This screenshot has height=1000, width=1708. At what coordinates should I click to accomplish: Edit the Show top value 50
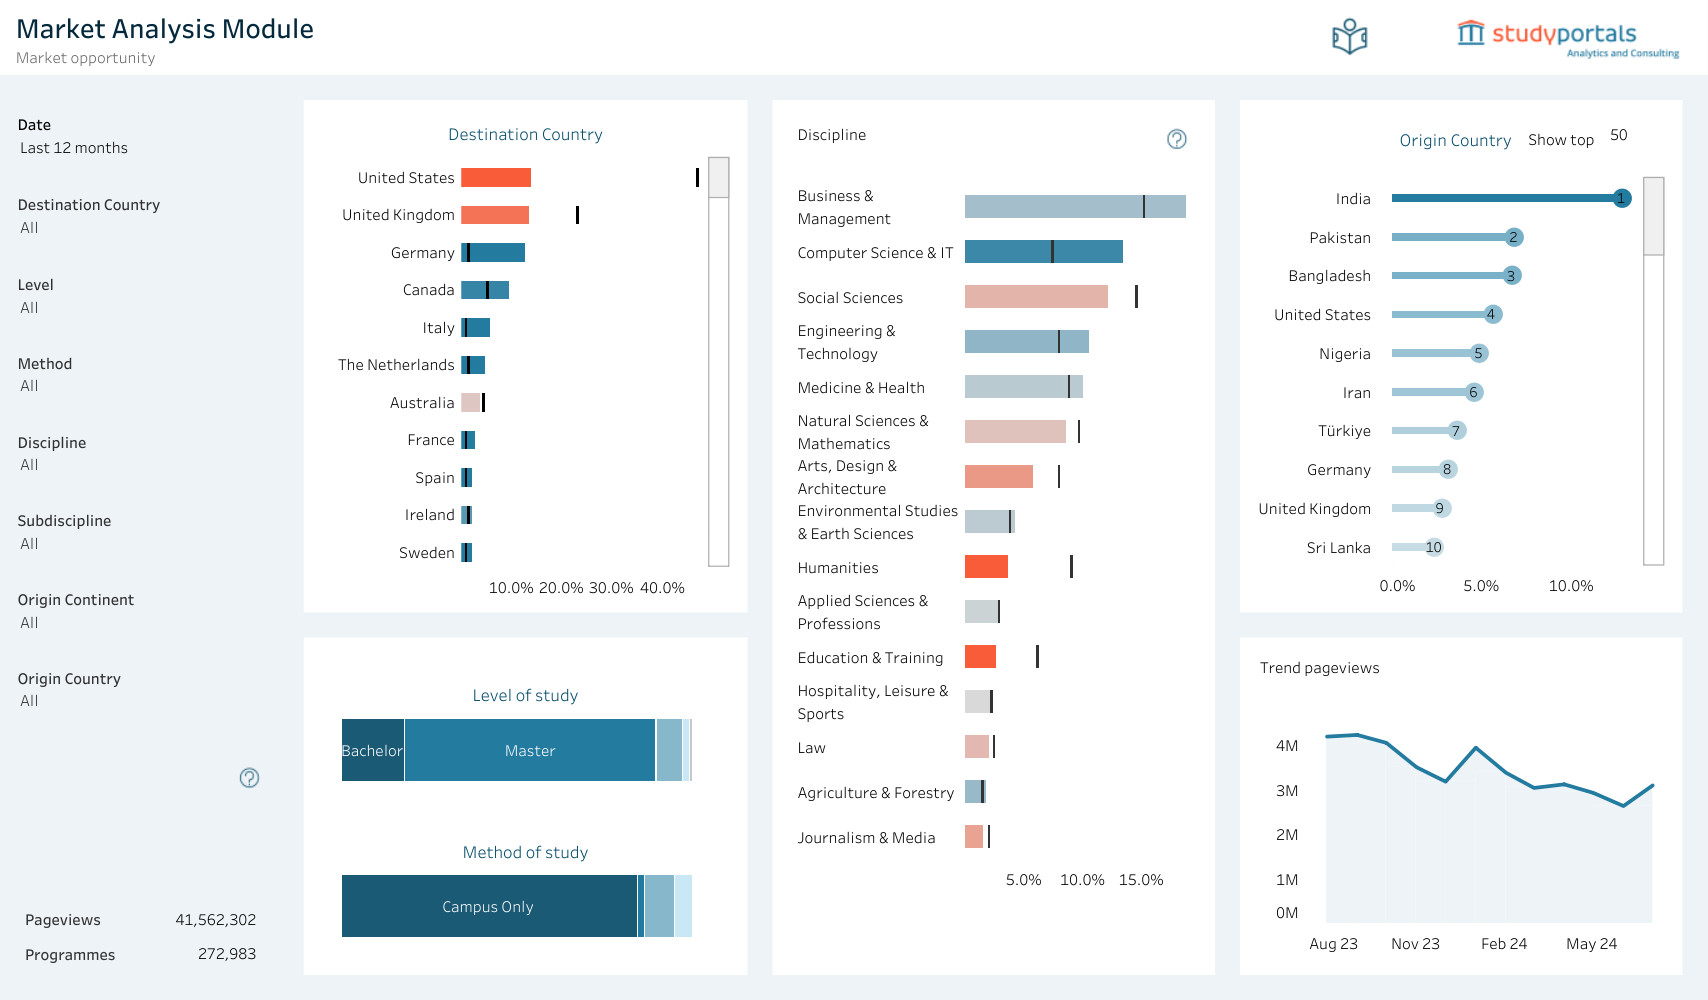pos(1619,135)
